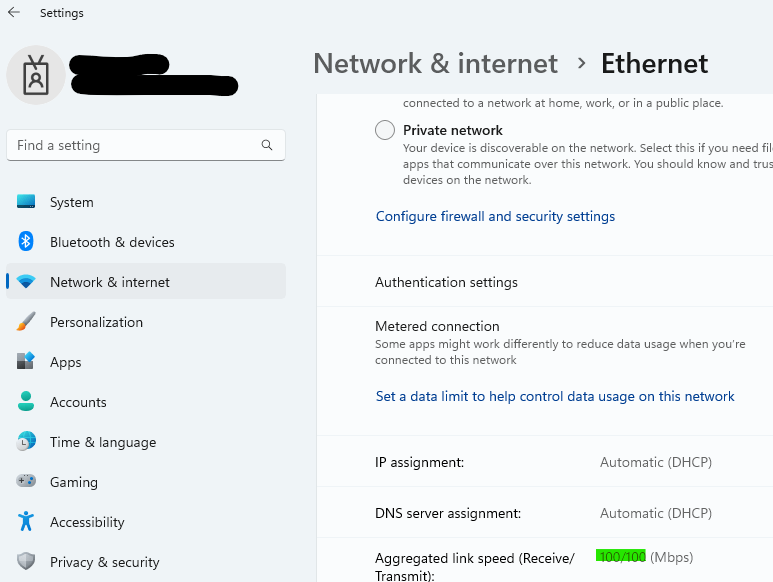Open Time & language settings

(x=102, y=442)
